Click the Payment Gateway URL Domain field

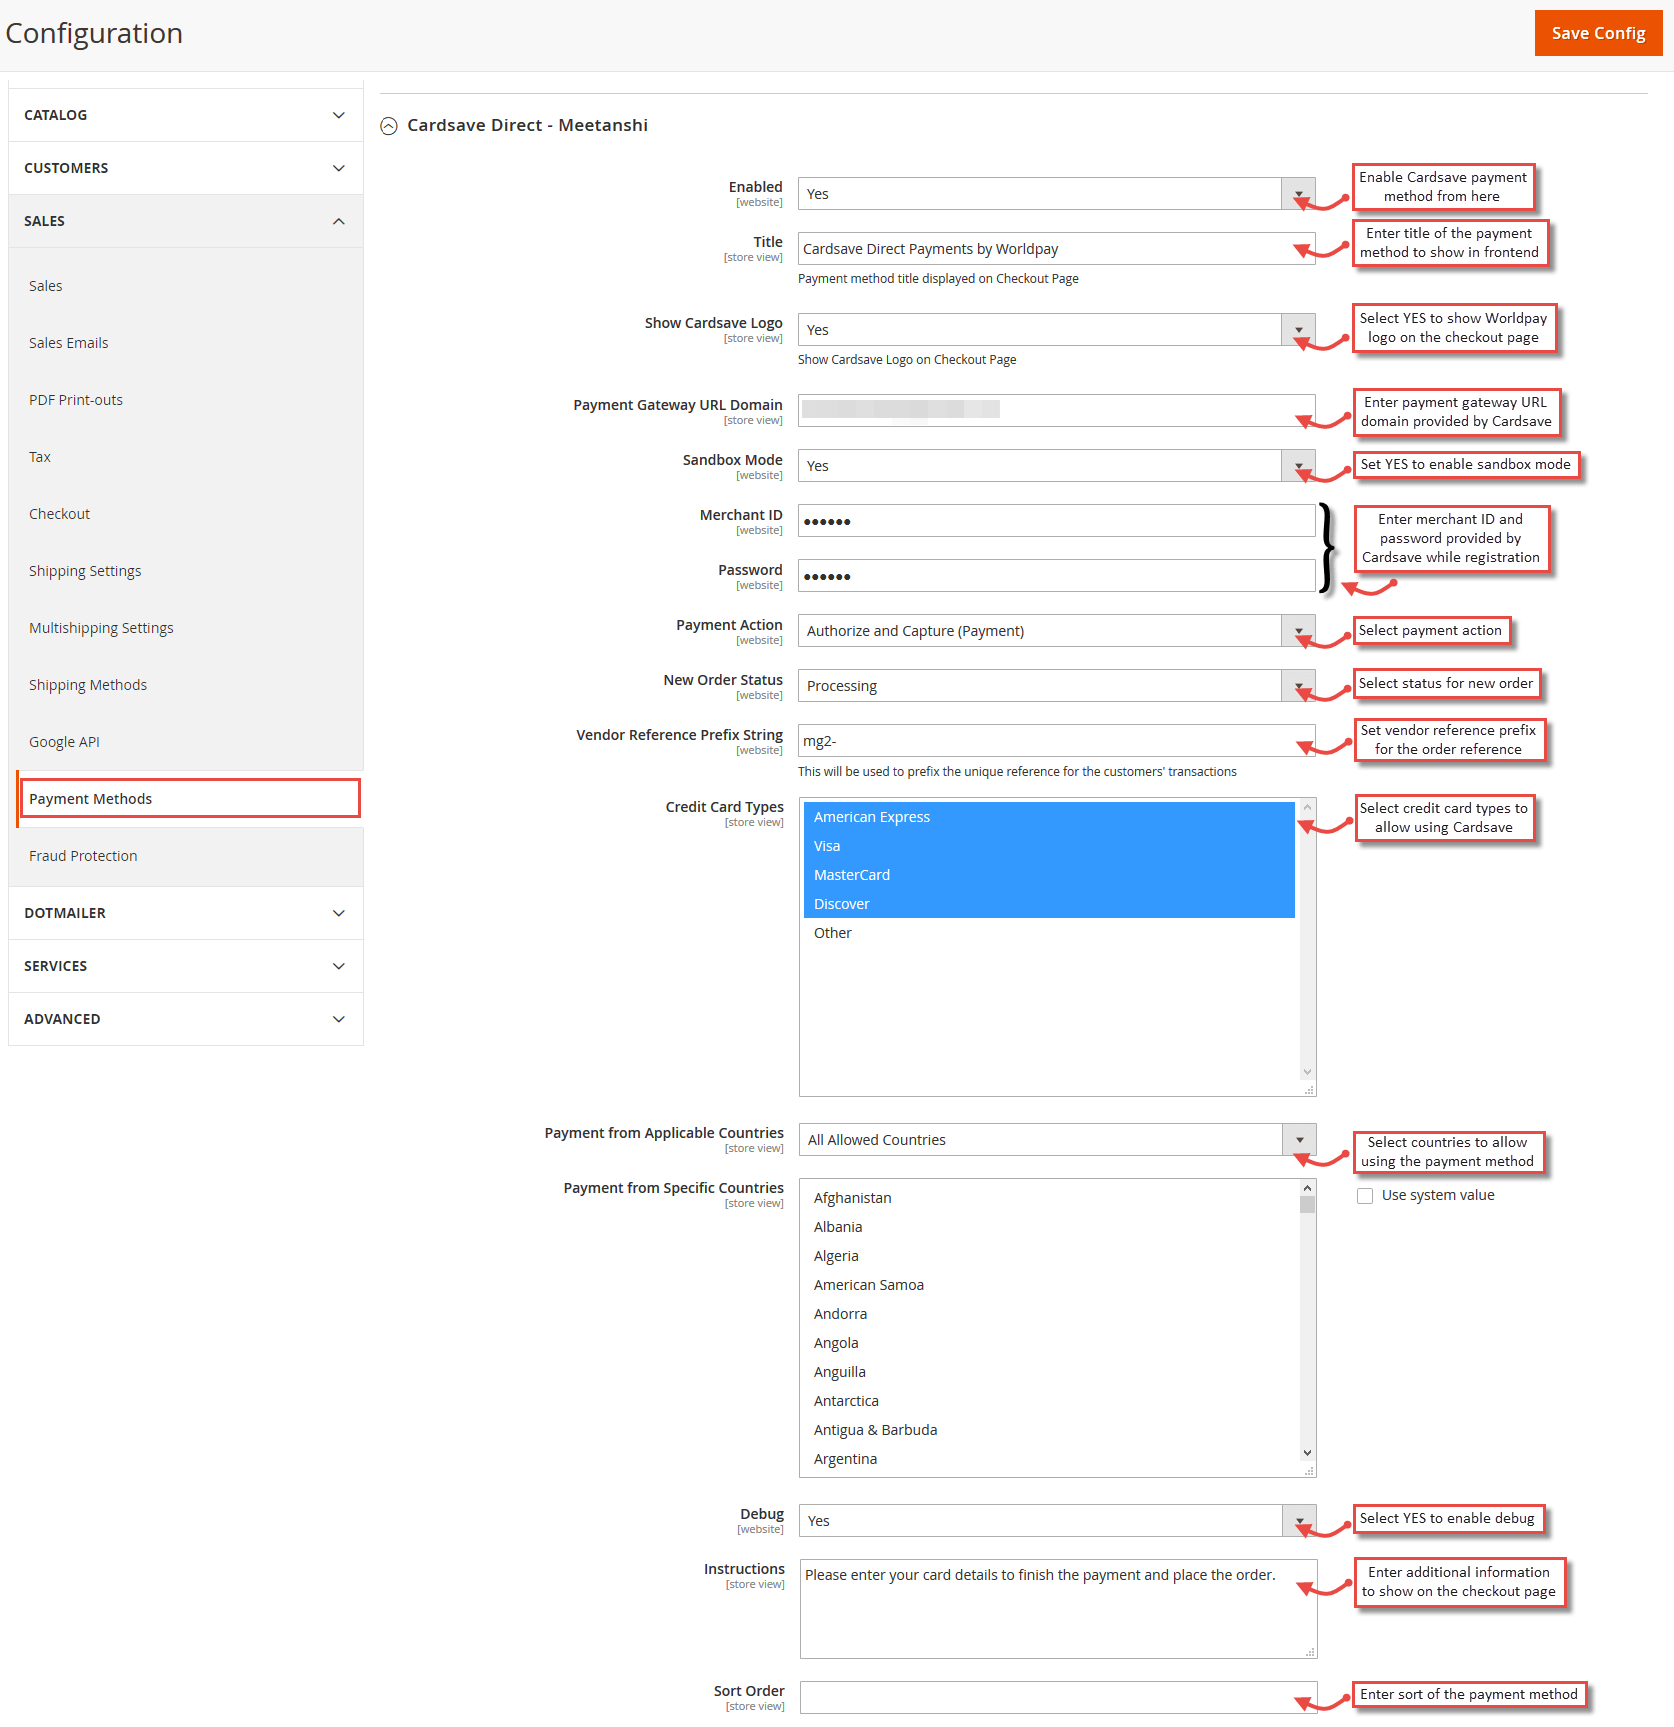coord(1056,411)
